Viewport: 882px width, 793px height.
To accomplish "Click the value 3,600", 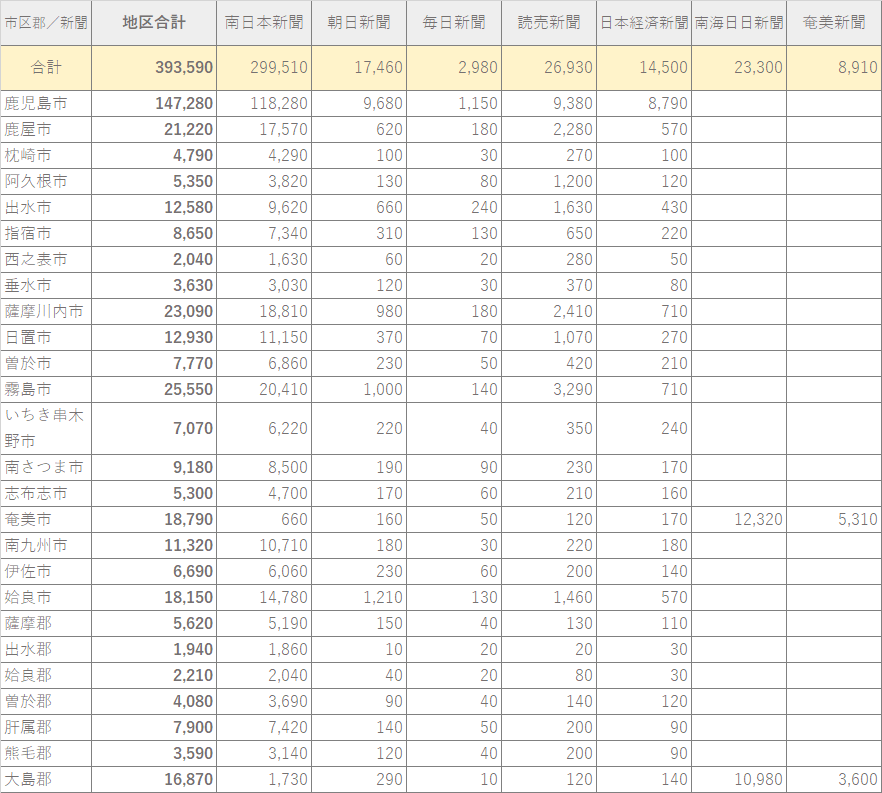I will (x=858, y=779).
